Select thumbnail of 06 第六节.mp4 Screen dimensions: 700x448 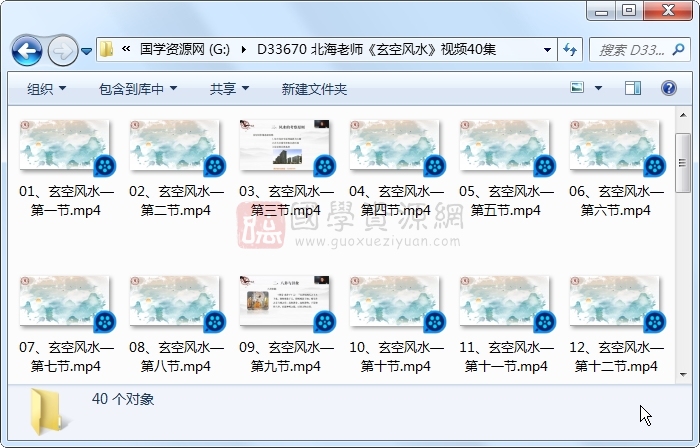(617, 149)
